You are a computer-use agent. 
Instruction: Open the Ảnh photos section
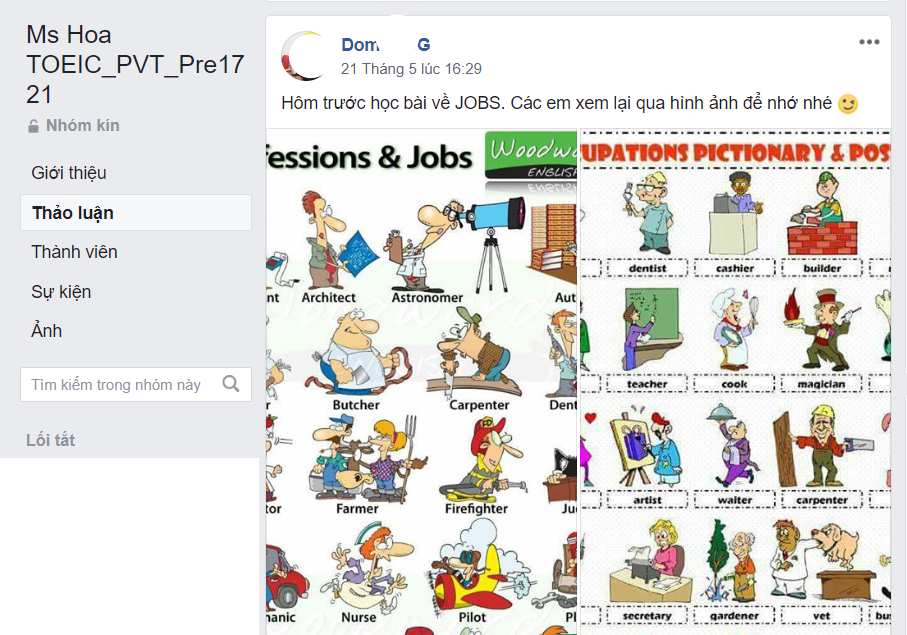coord(46,331)
